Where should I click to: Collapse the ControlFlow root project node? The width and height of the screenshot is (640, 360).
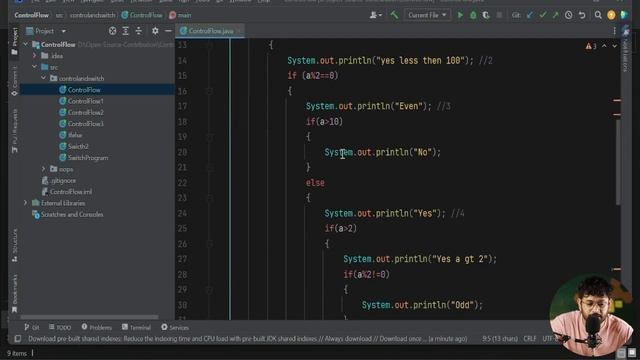(26, 44)
